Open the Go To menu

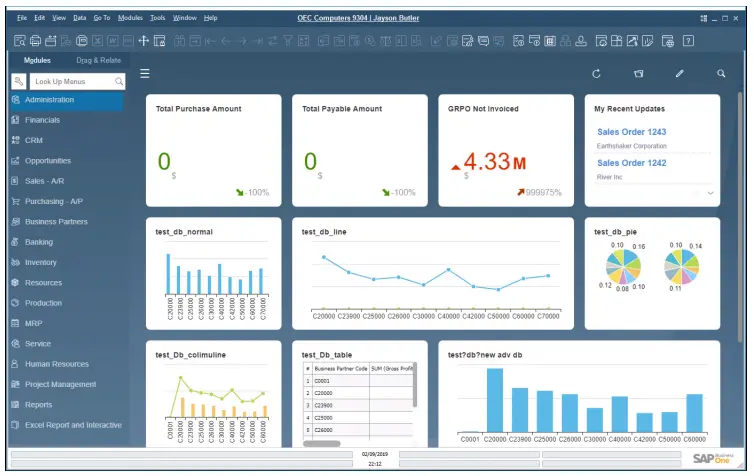tap(101, 18)
